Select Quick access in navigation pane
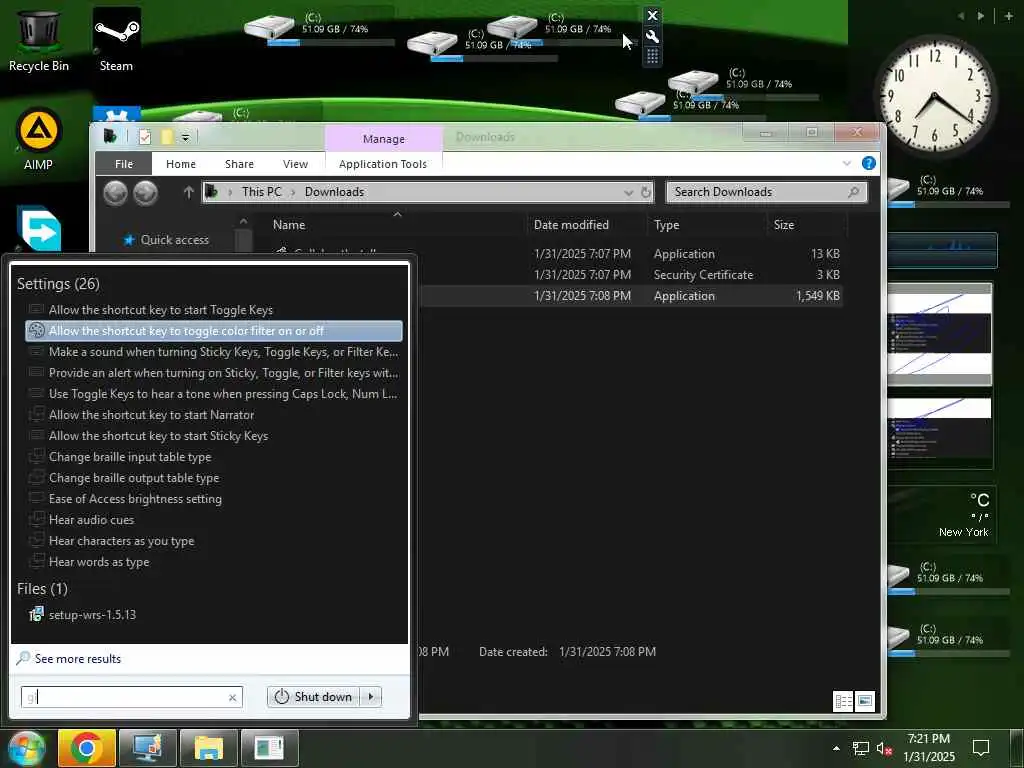This screenshot has width=1024, height=768. click(x=167, y=240)
